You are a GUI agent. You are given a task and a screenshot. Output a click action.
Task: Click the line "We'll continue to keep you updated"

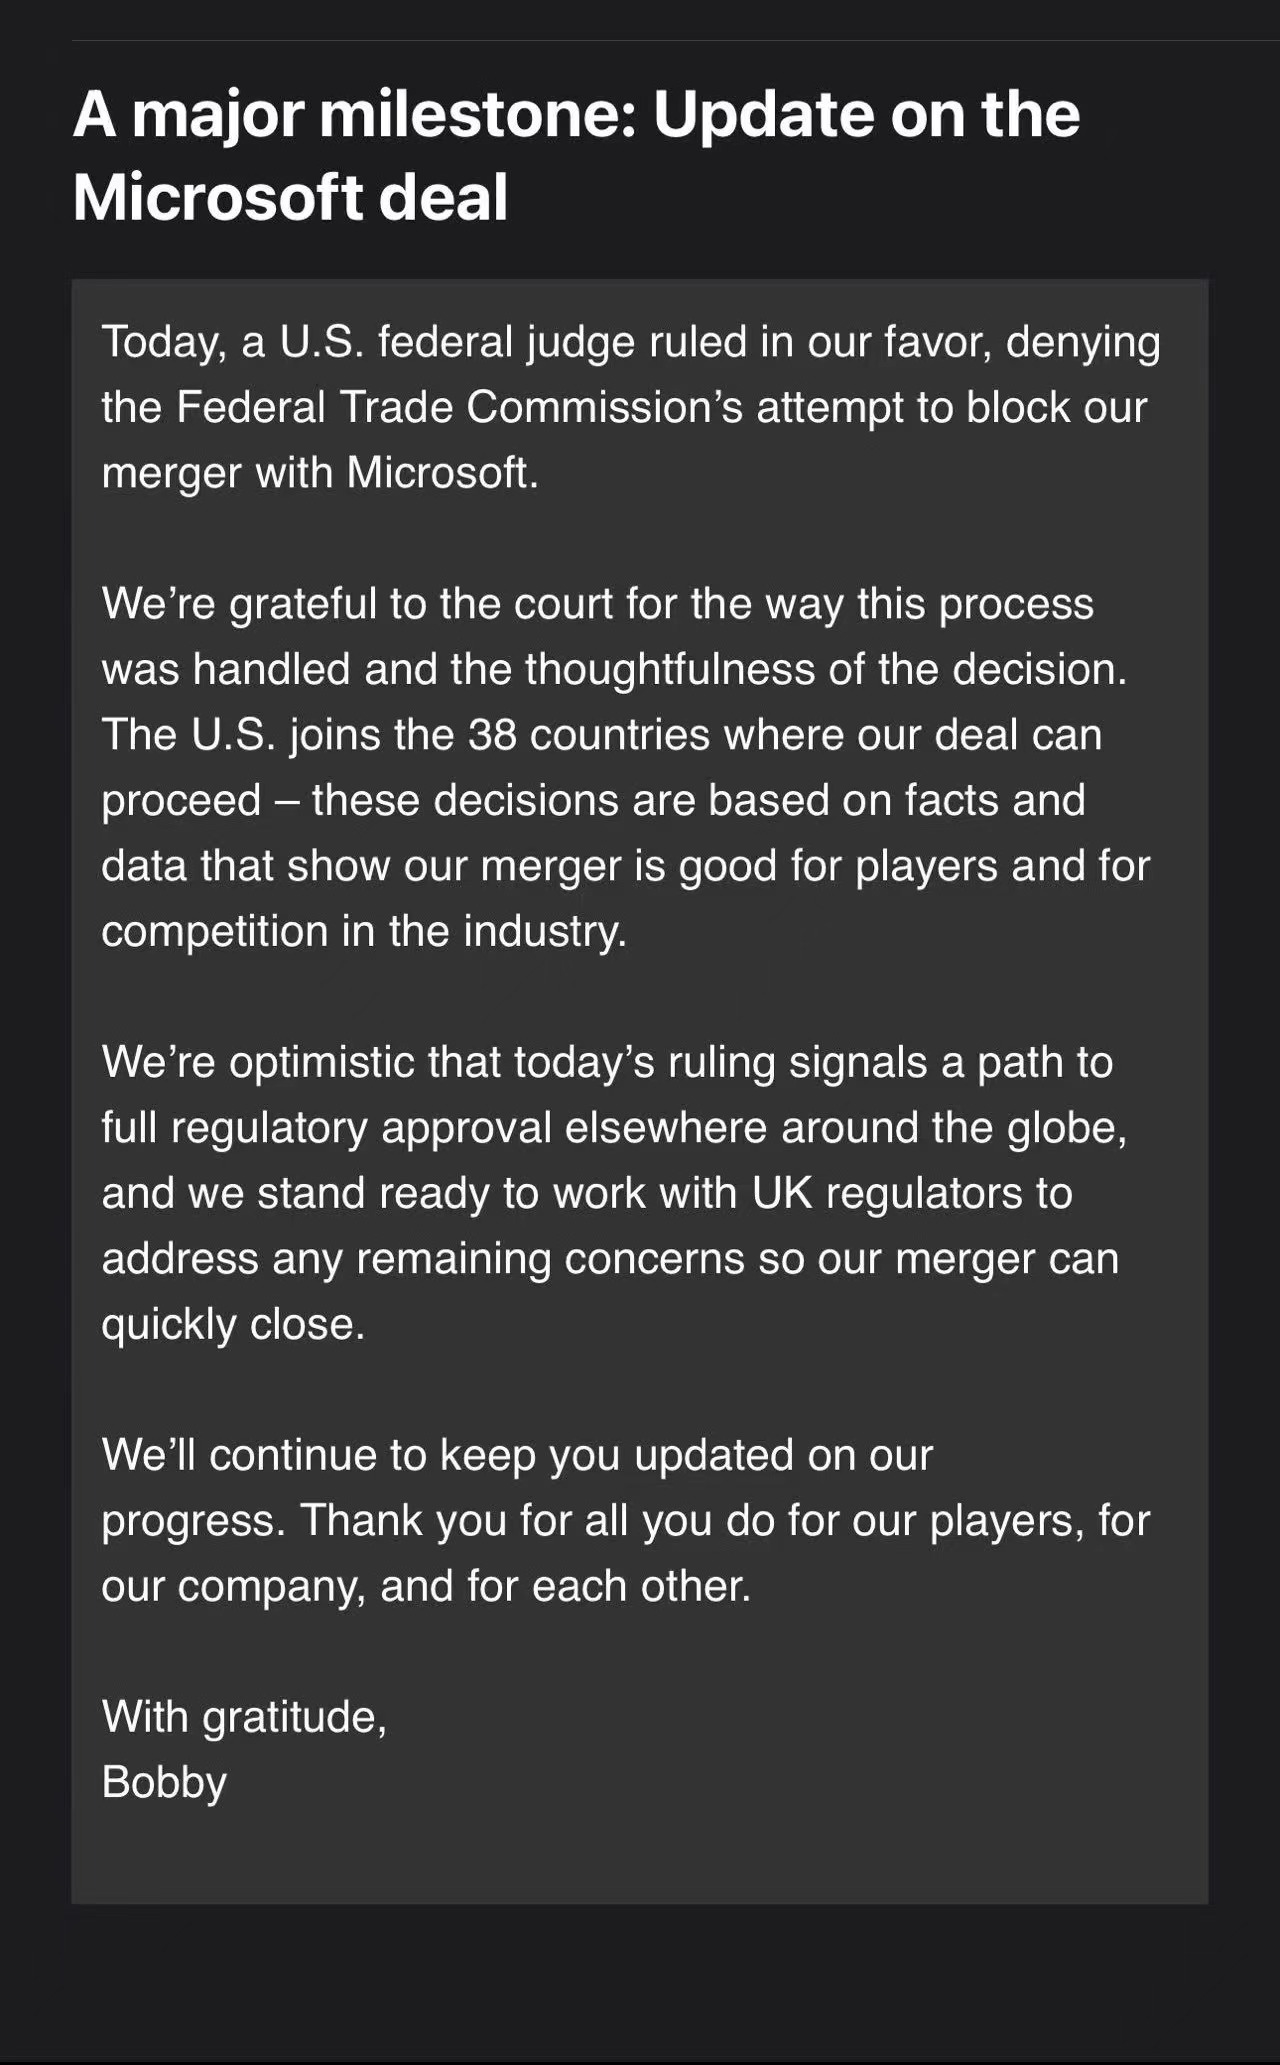(x=516, y=1455)
